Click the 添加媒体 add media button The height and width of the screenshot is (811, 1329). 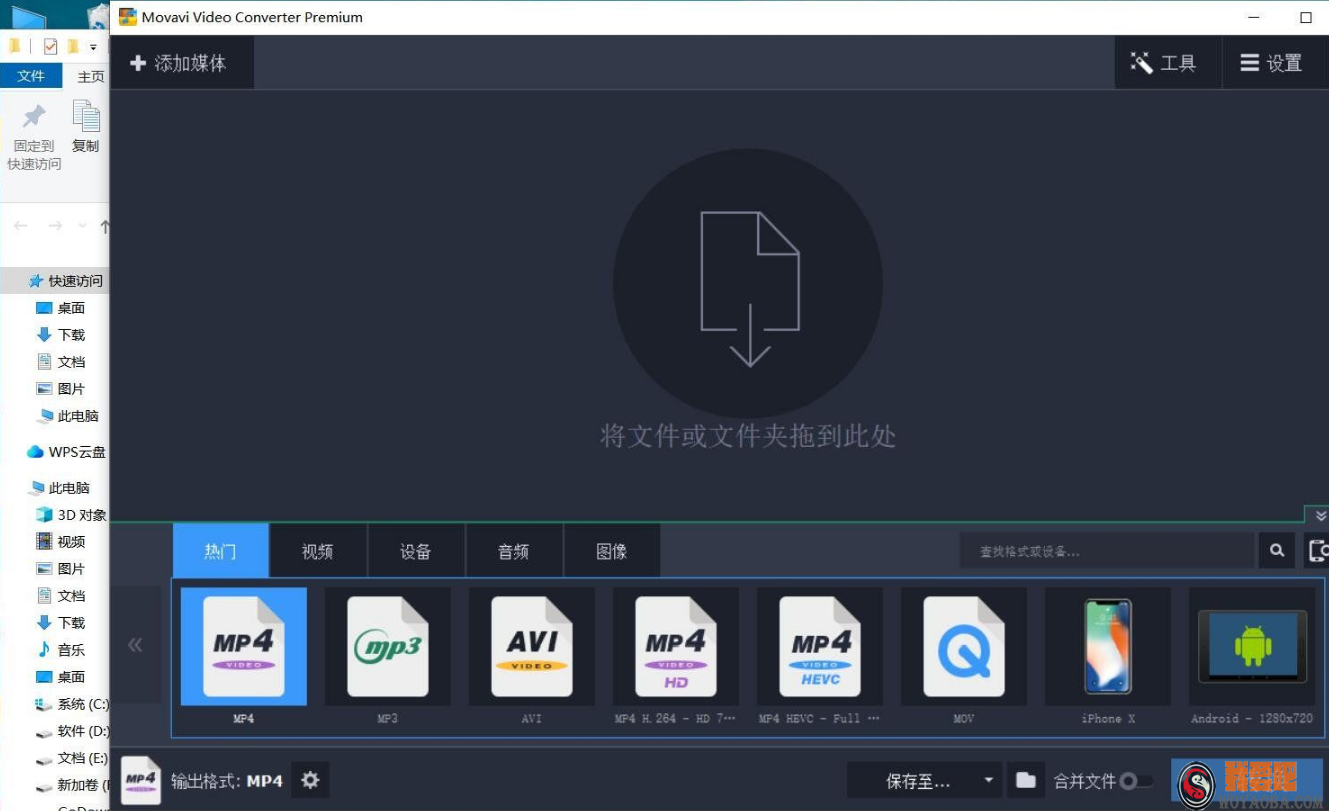(182, 62)
